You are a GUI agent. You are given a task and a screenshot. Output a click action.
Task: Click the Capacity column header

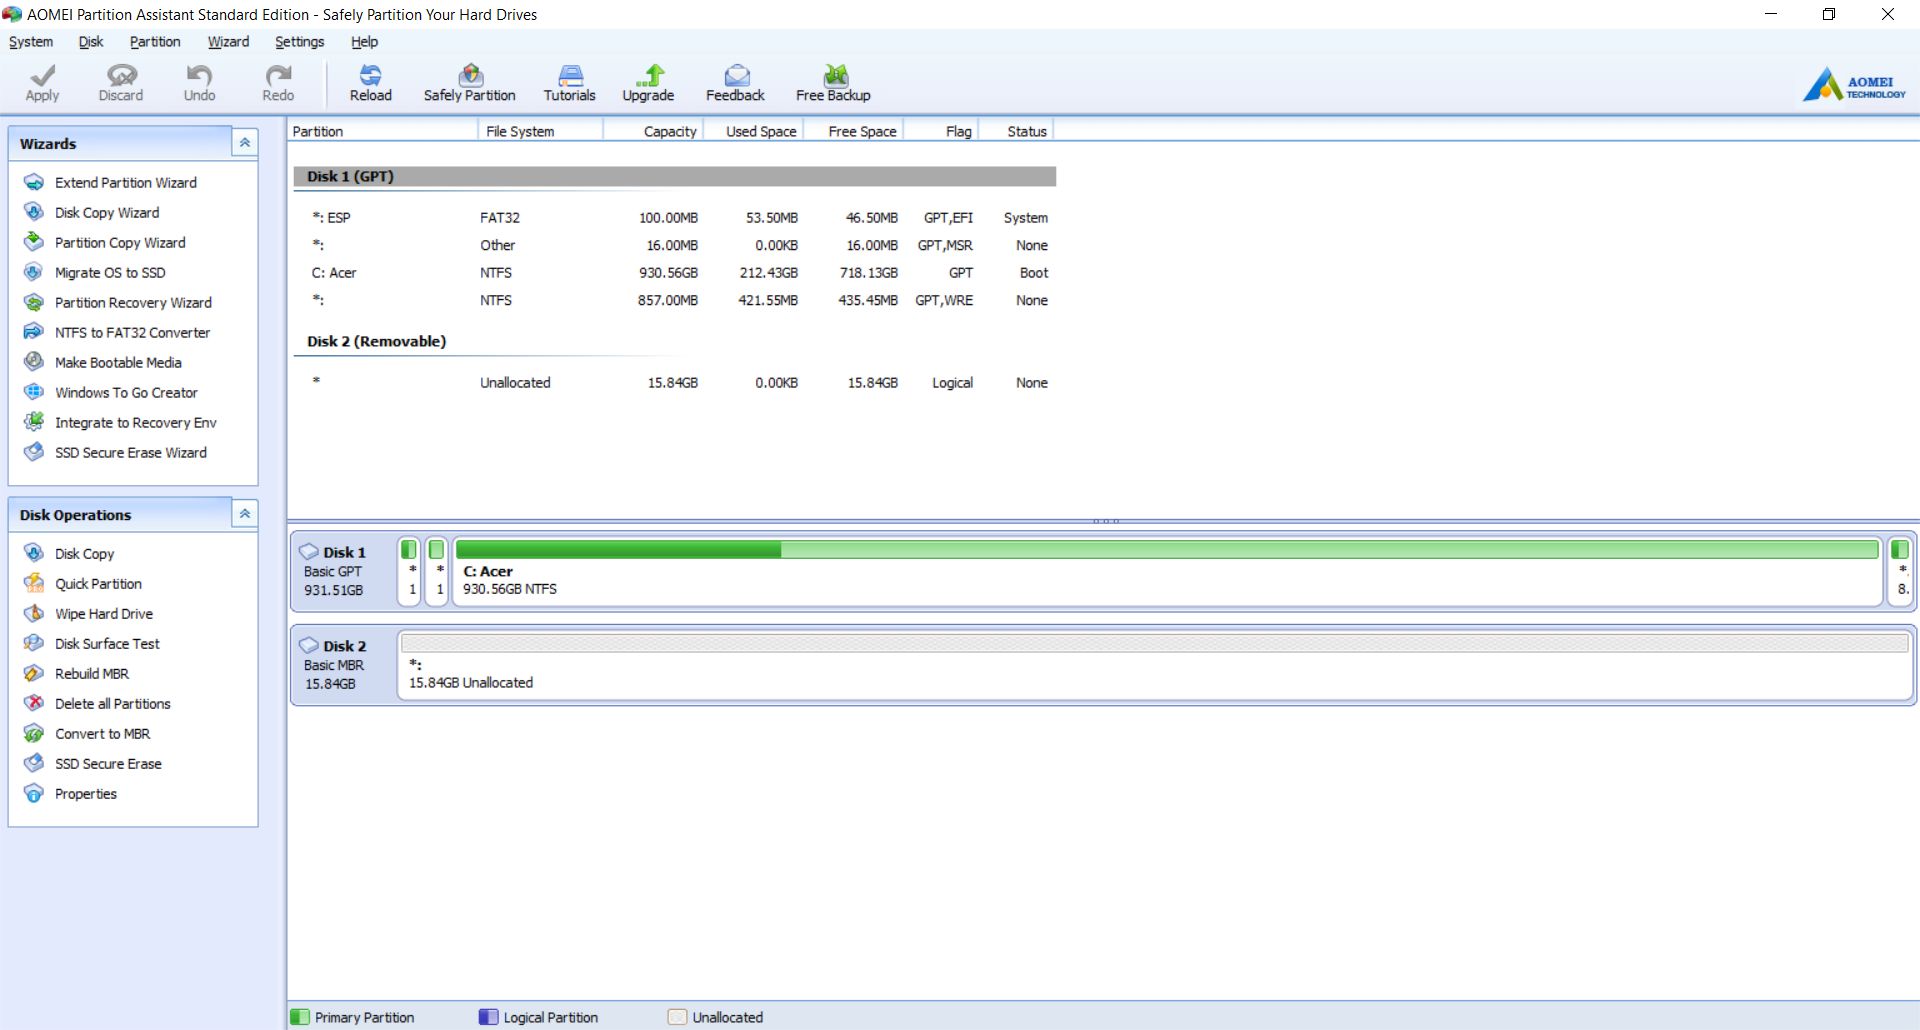tap(669, 131)
